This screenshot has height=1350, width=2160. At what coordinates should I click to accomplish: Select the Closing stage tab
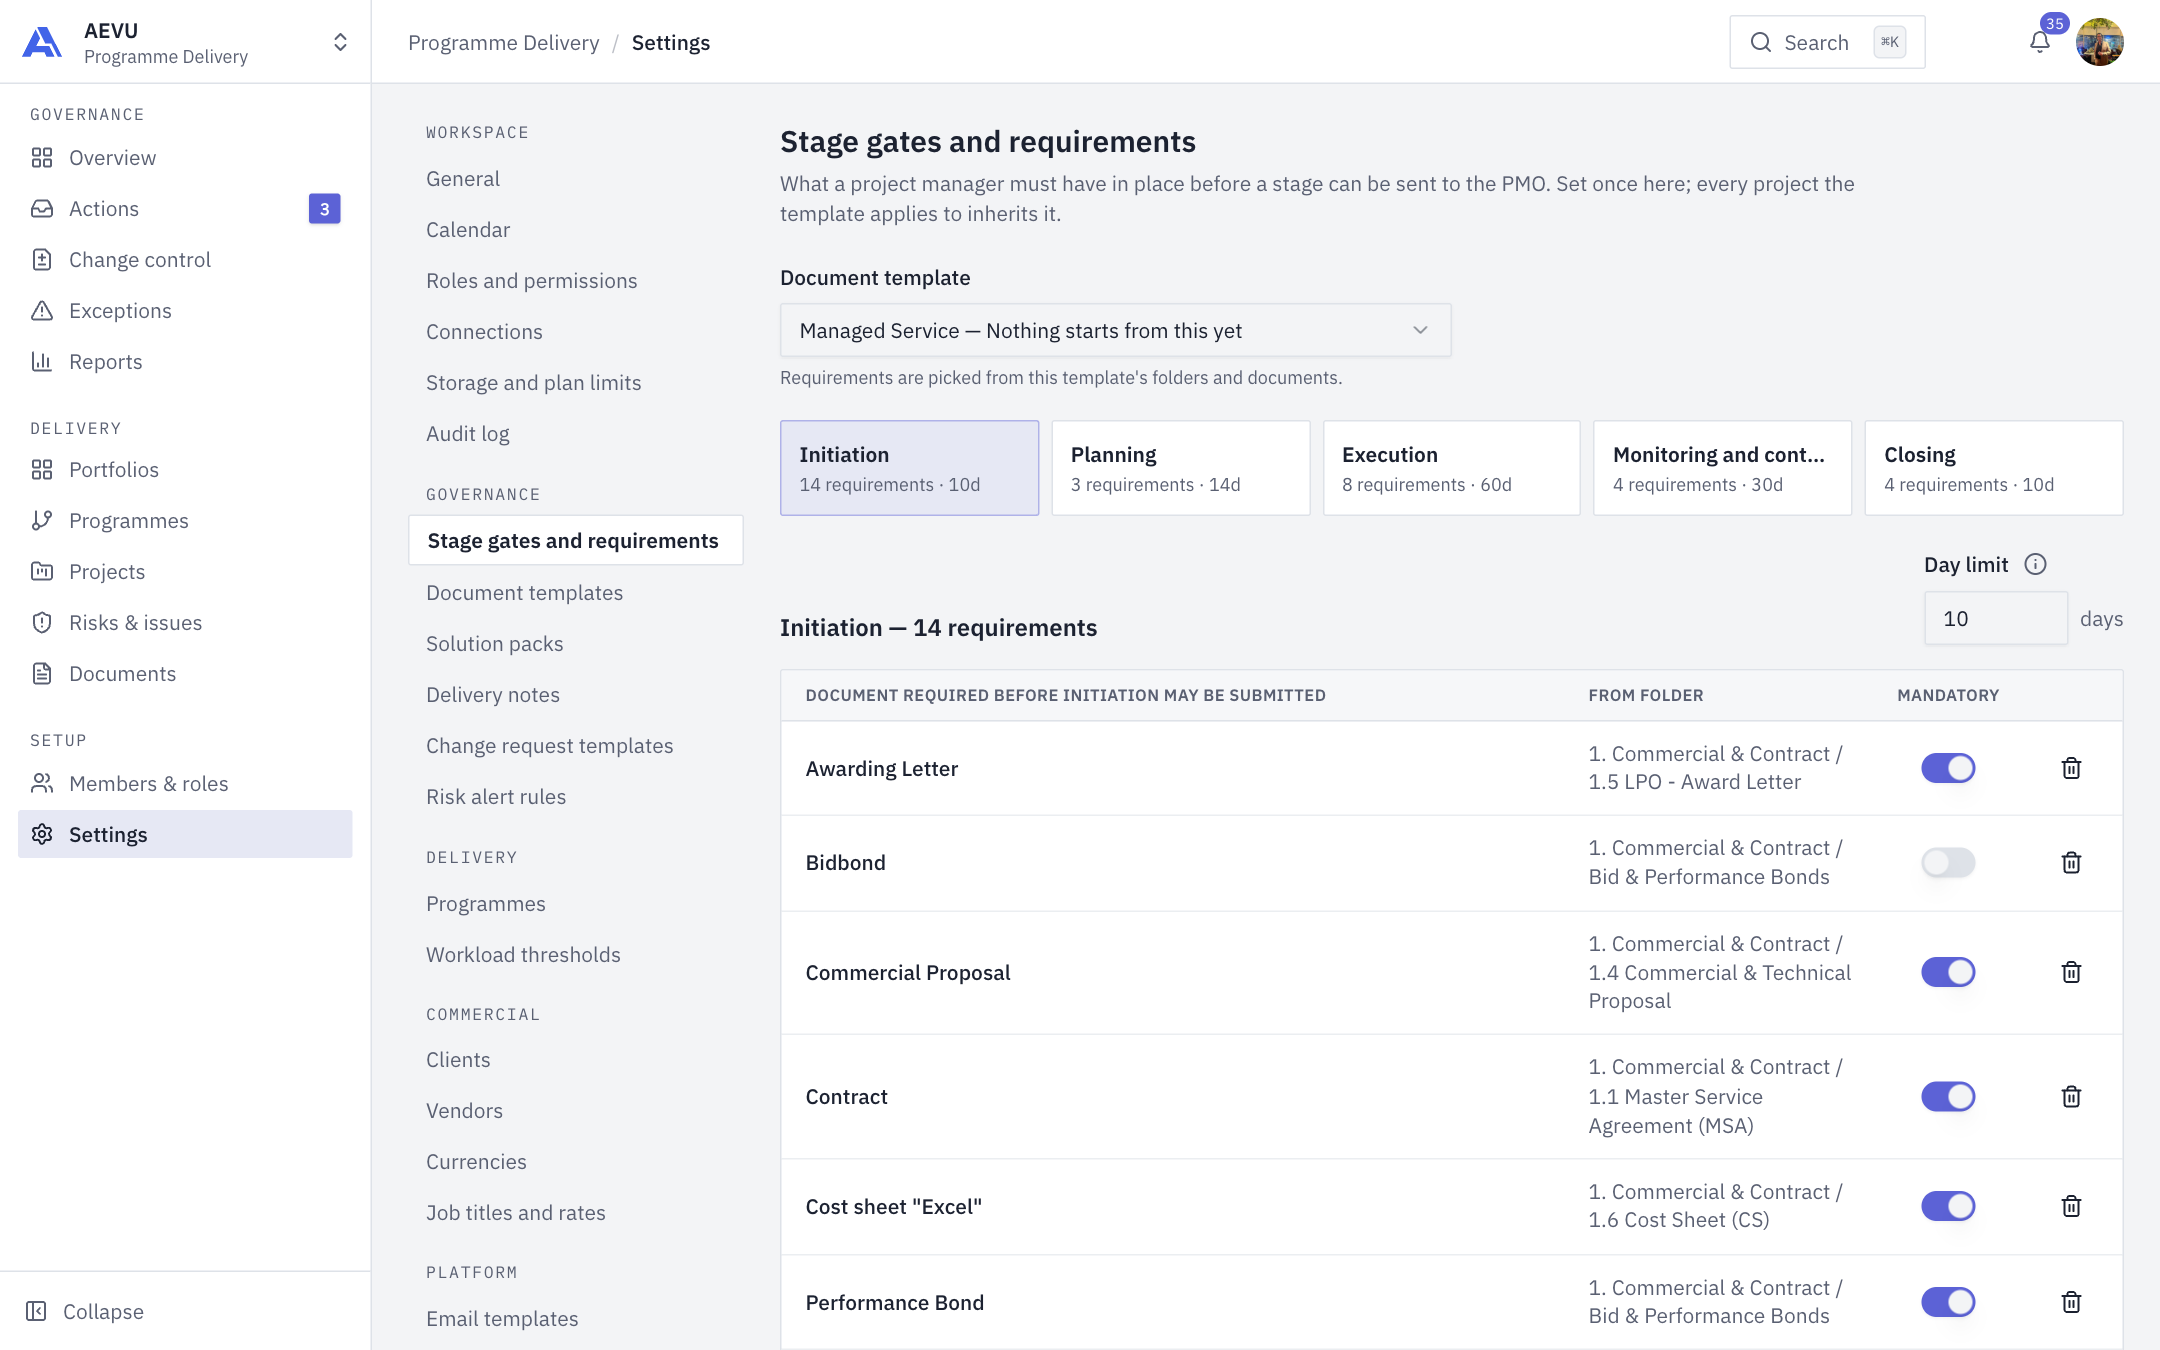[x=1993, y=468]
